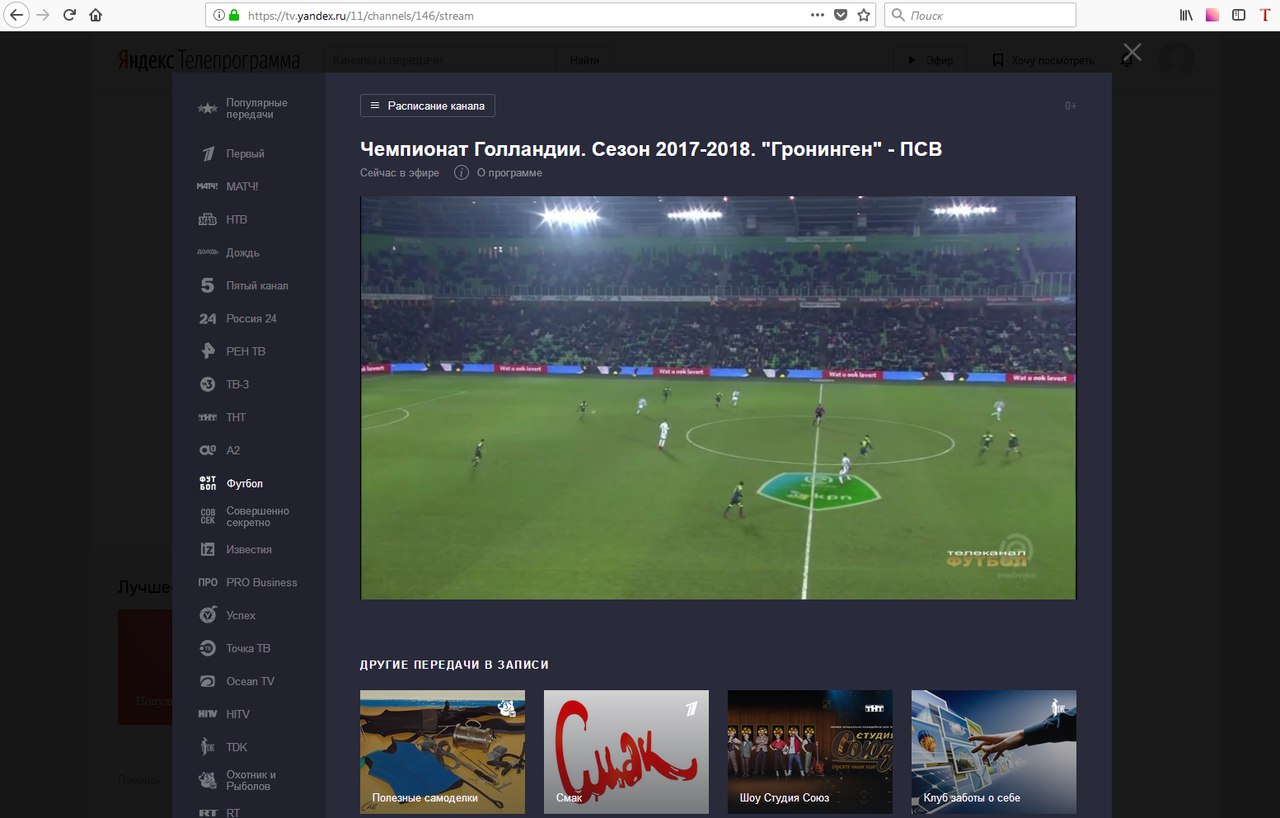
Task: Open the Совершенно секретно channel
Action: [244, 517]
